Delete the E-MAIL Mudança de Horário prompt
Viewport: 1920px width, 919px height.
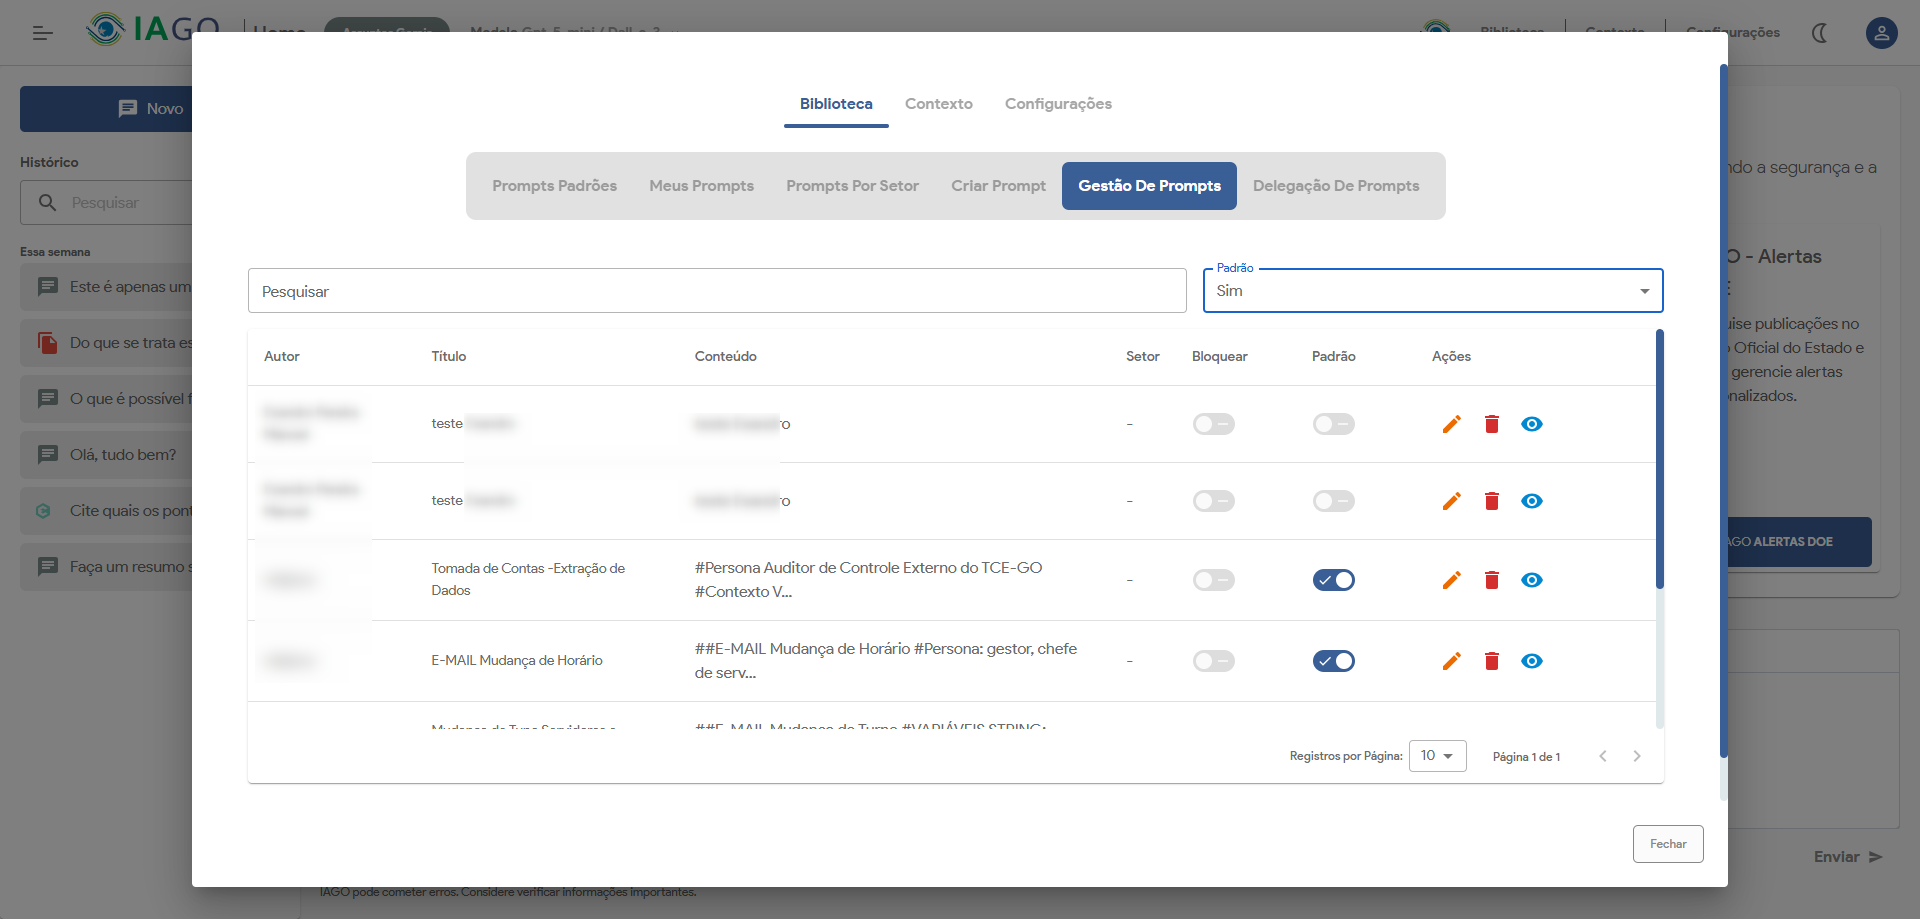[x=1491, y=661]
